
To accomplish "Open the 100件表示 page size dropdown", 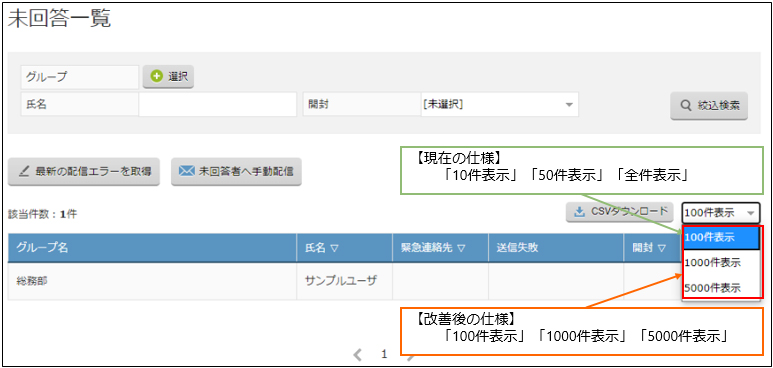I will tap(721, 213).
